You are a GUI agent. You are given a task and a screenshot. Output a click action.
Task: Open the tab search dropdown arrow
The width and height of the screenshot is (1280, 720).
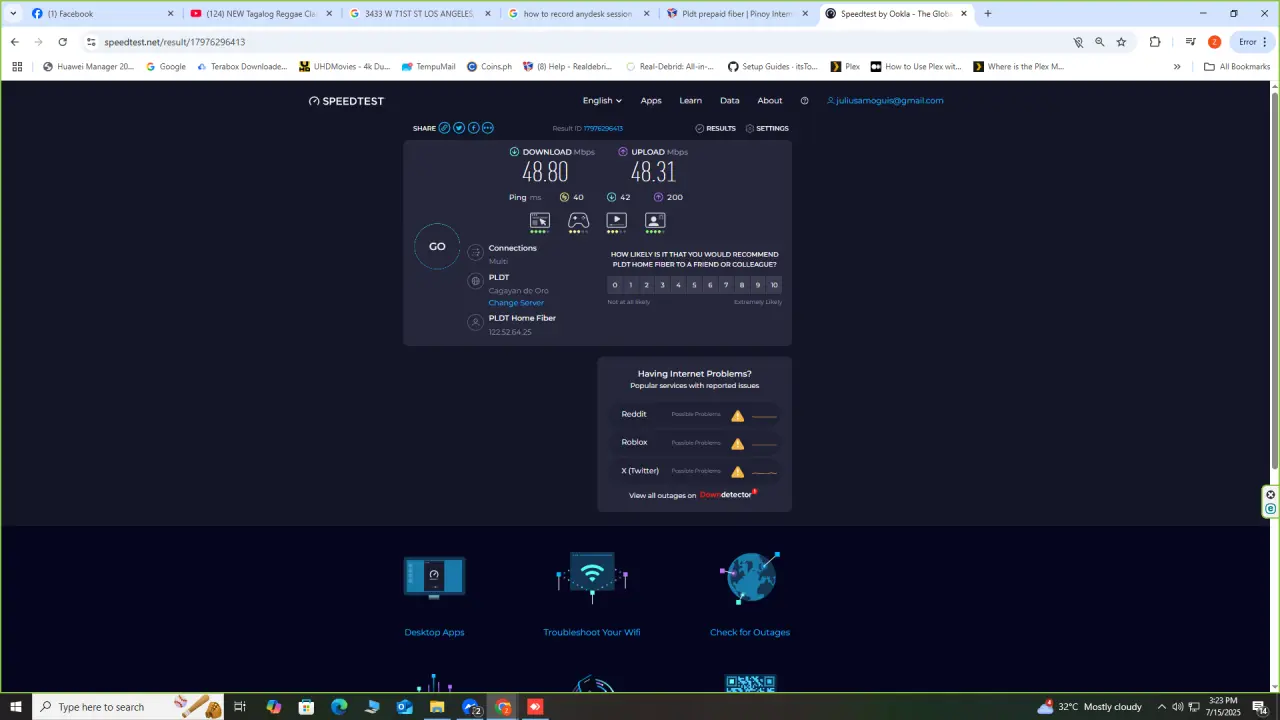13,14
